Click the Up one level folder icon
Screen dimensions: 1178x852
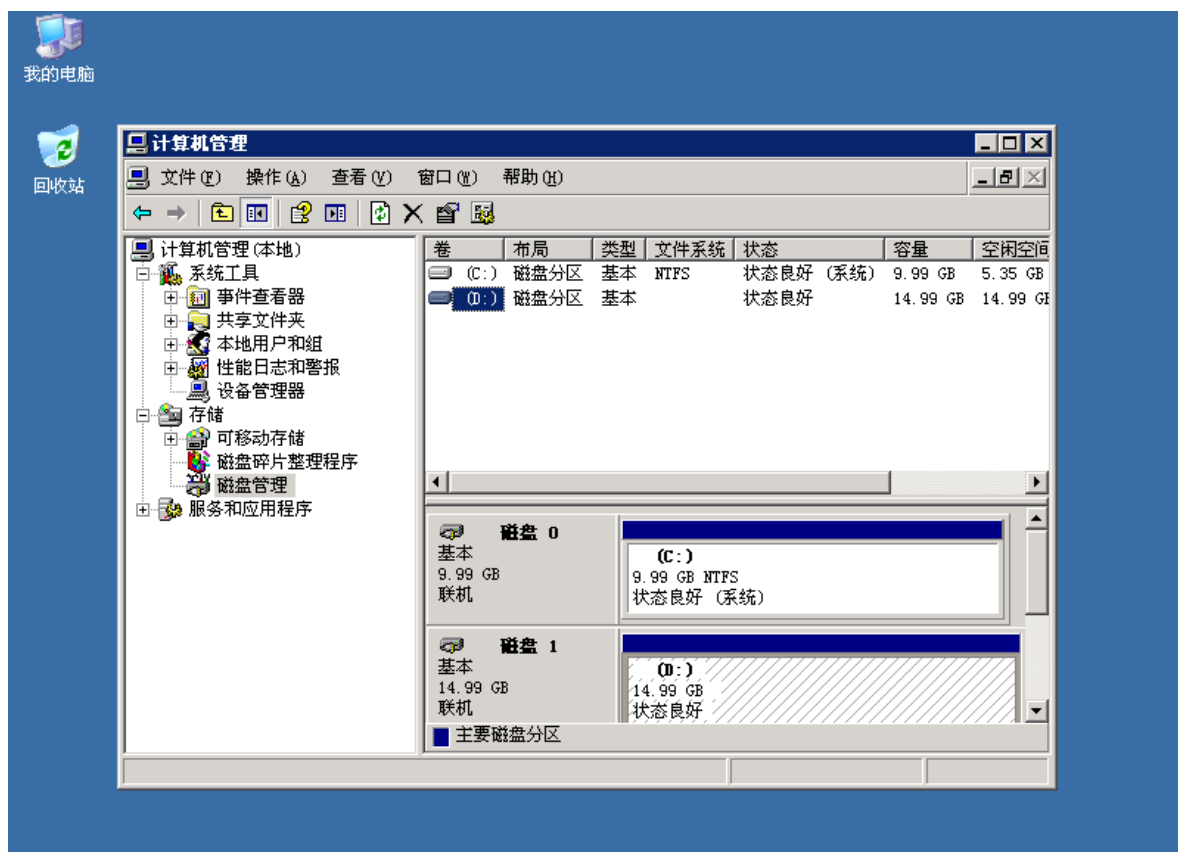pos(223,212)
